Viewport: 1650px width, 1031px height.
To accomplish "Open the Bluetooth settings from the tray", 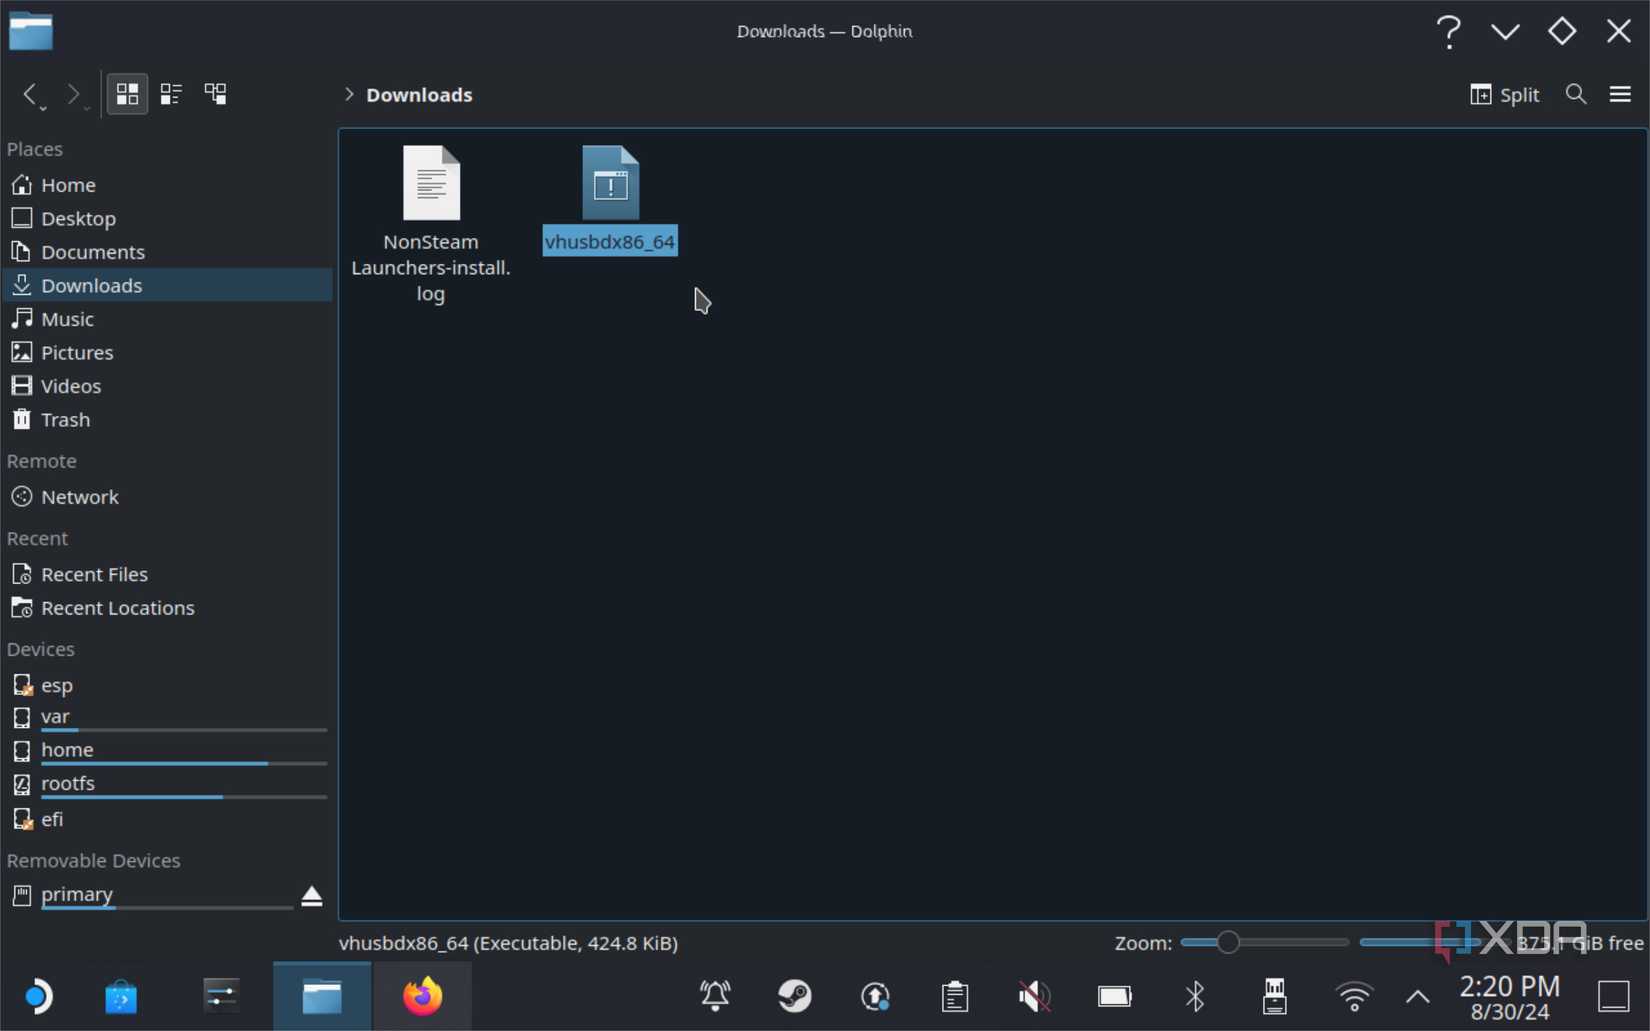I will (1194, 996).
